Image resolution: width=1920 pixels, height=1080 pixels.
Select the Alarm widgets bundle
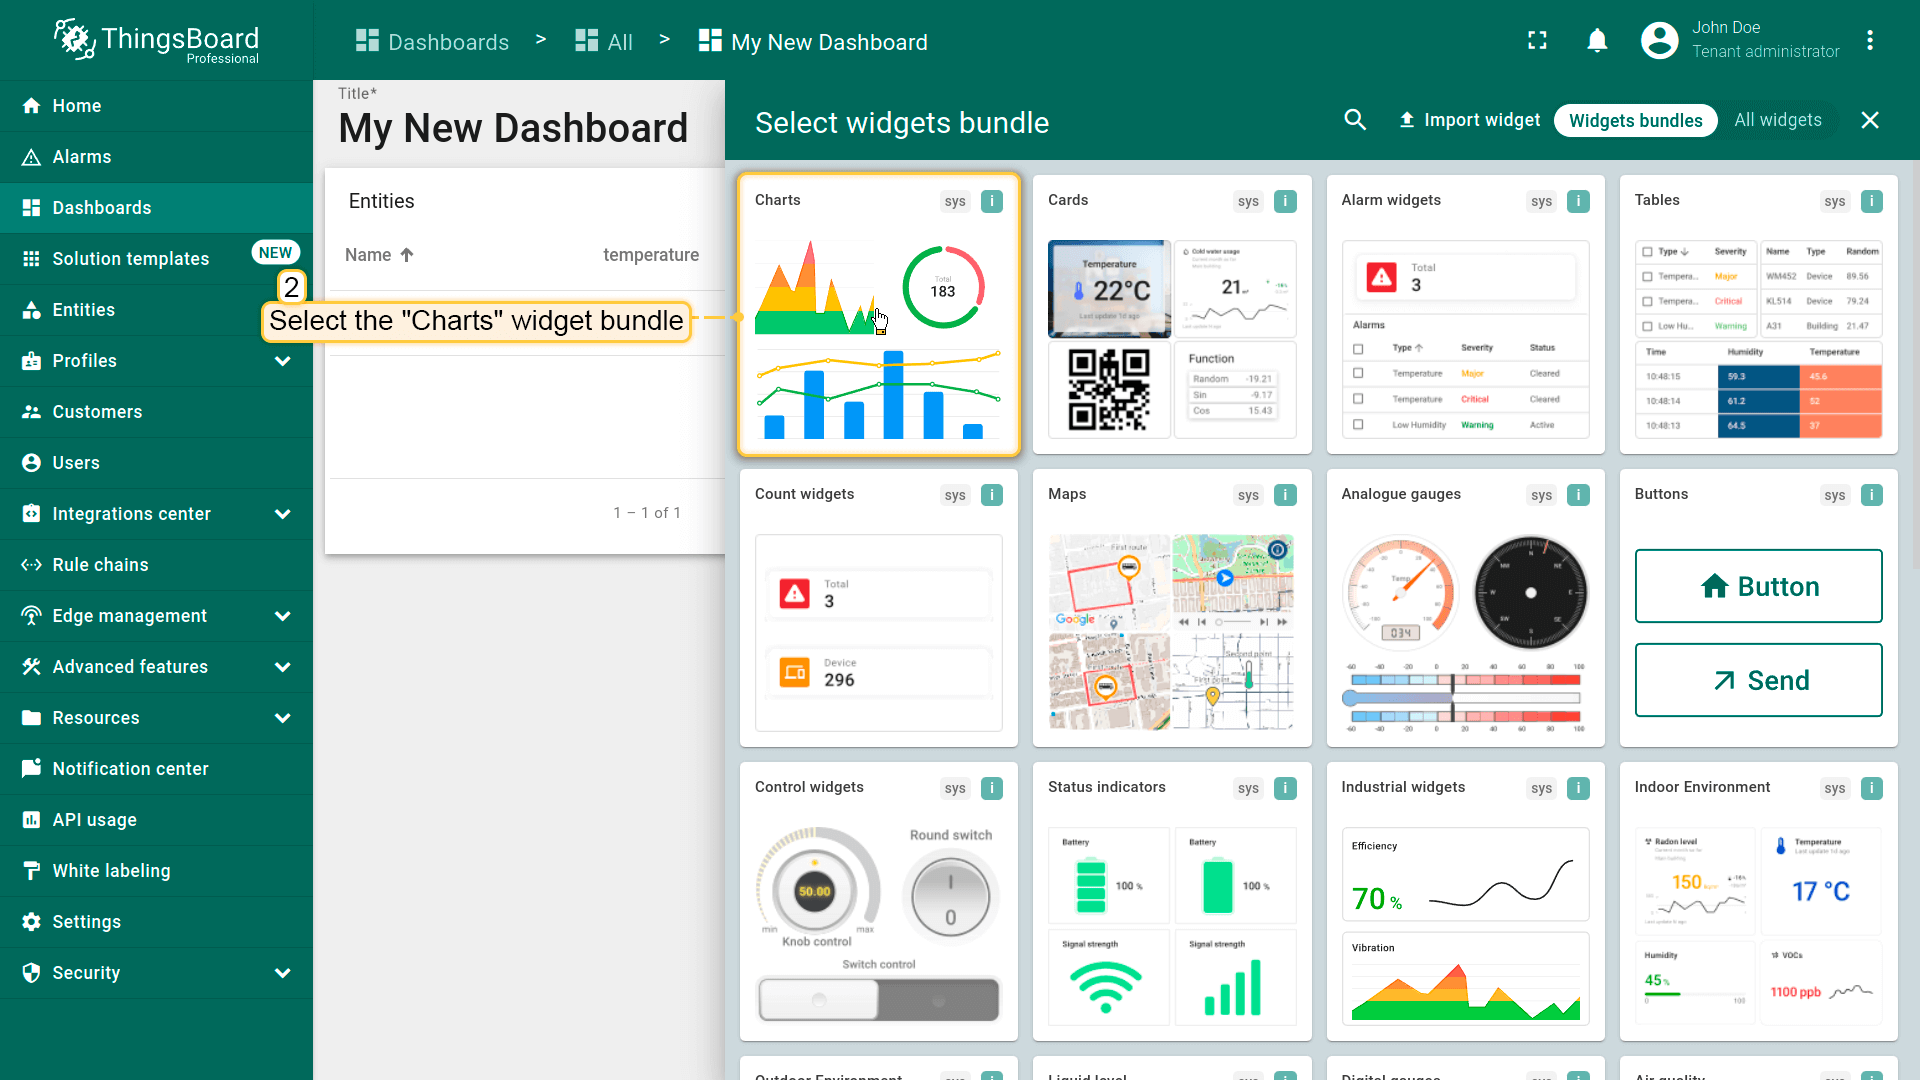(1465, 315)
